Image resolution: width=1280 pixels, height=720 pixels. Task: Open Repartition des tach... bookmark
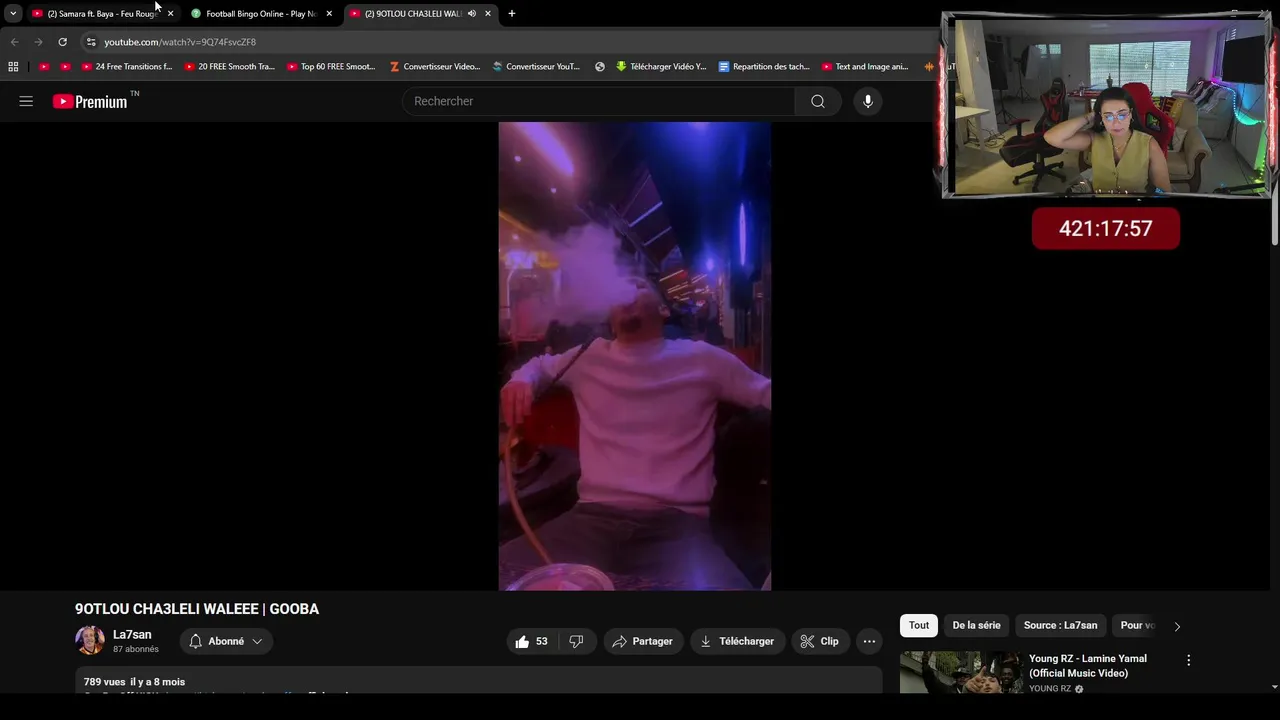click(x=764, y=67)
